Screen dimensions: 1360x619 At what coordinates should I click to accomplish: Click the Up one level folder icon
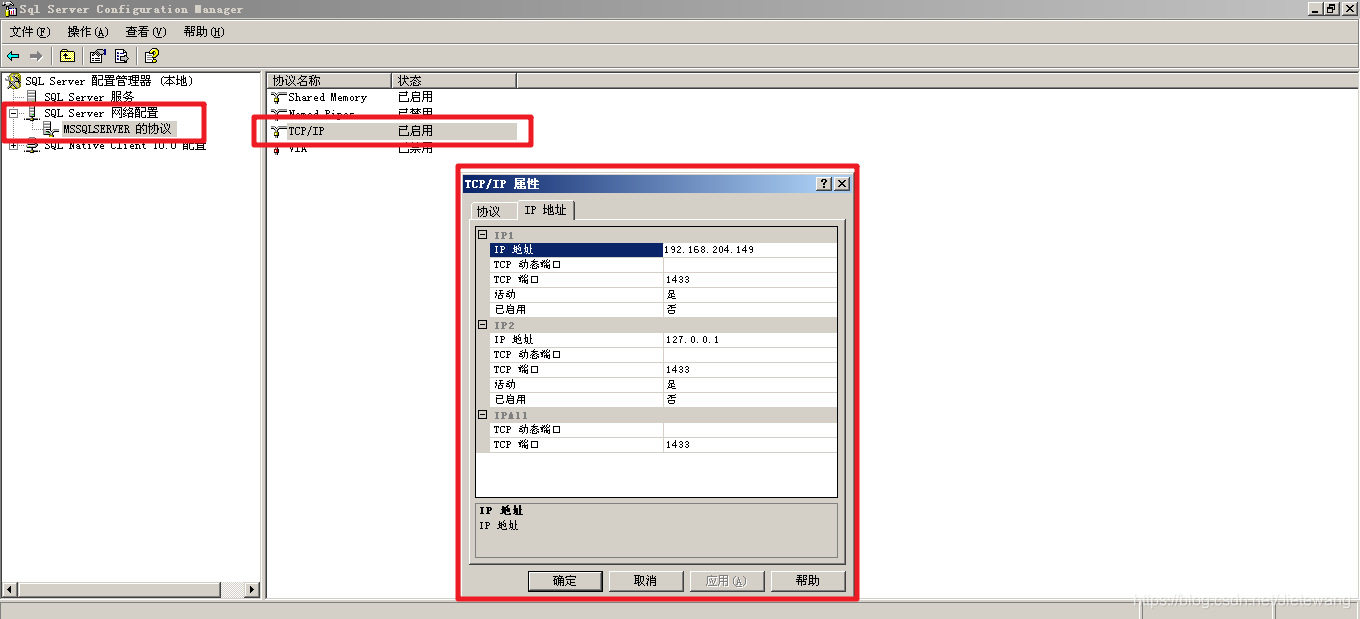67,56
